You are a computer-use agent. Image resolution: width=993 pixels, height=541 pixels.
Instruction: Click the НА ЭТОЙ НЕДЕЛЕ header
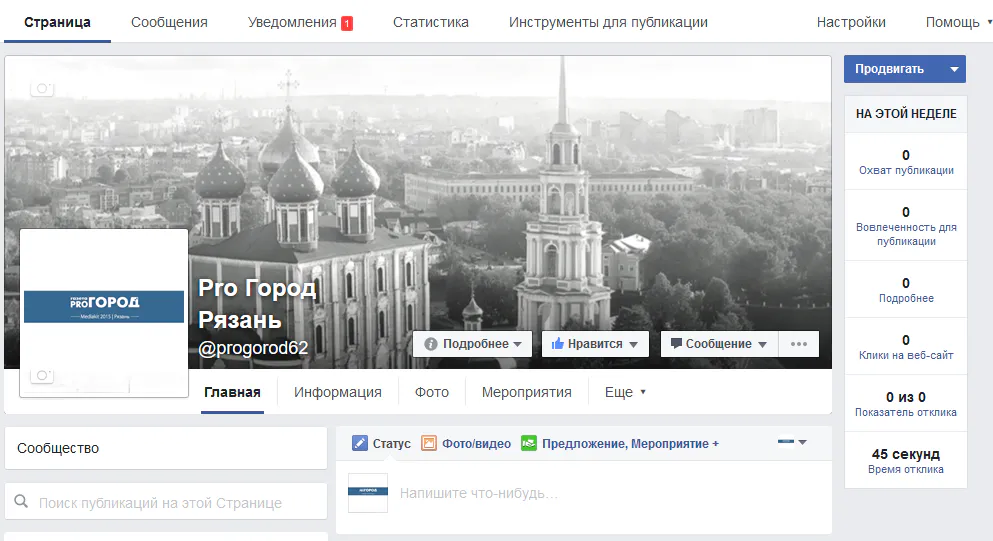click(906, 114)
